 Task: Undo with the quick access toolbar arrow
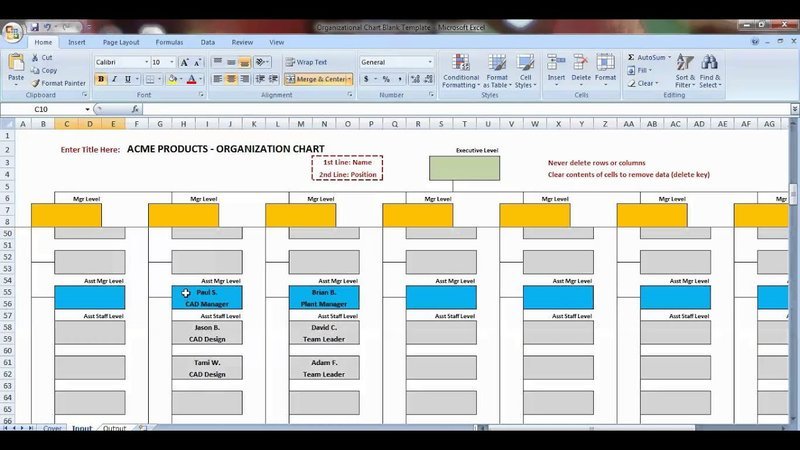click(x=47, y=27)
